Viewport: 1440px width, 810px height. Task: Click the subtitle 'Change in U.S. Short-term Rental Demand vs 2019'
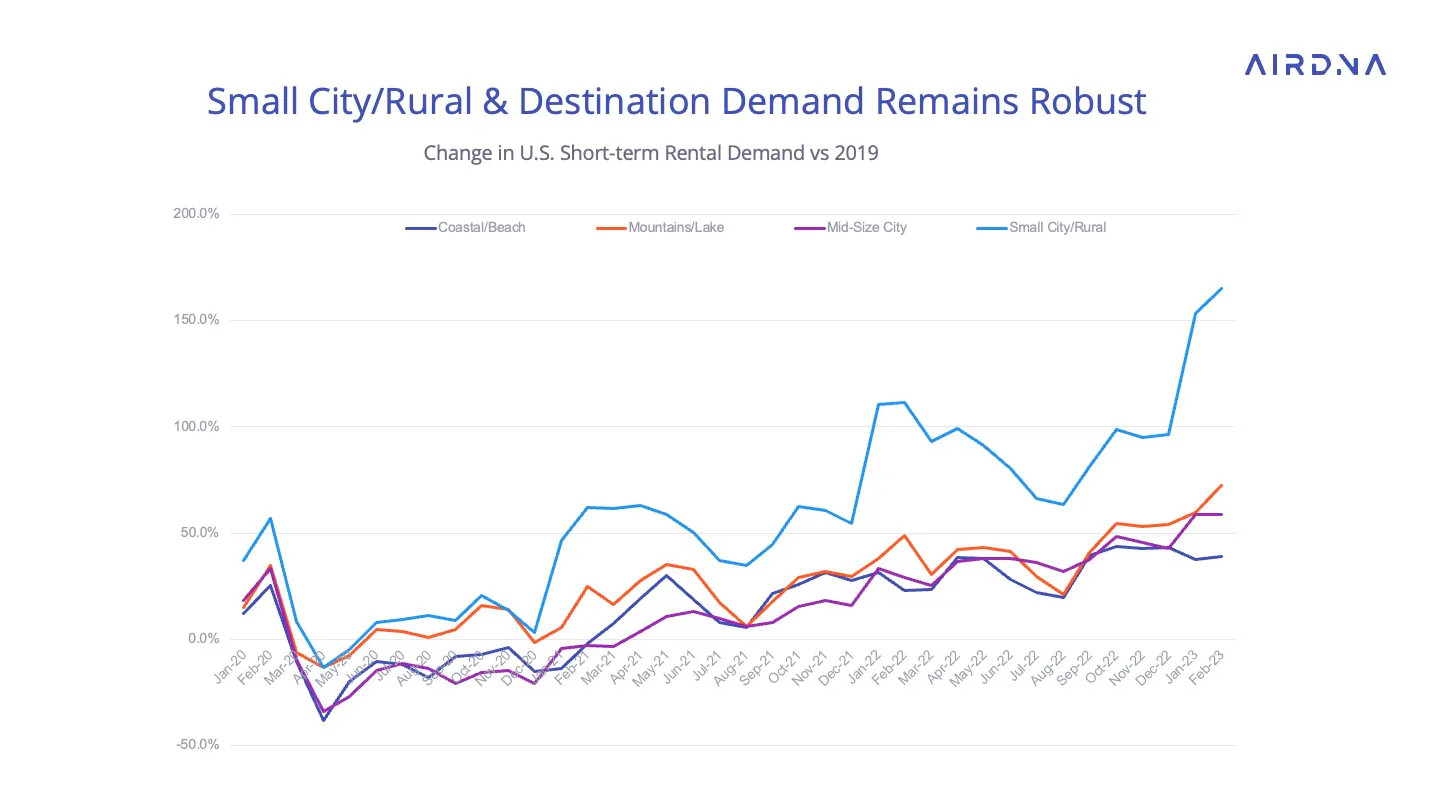(x=651, y=153)
